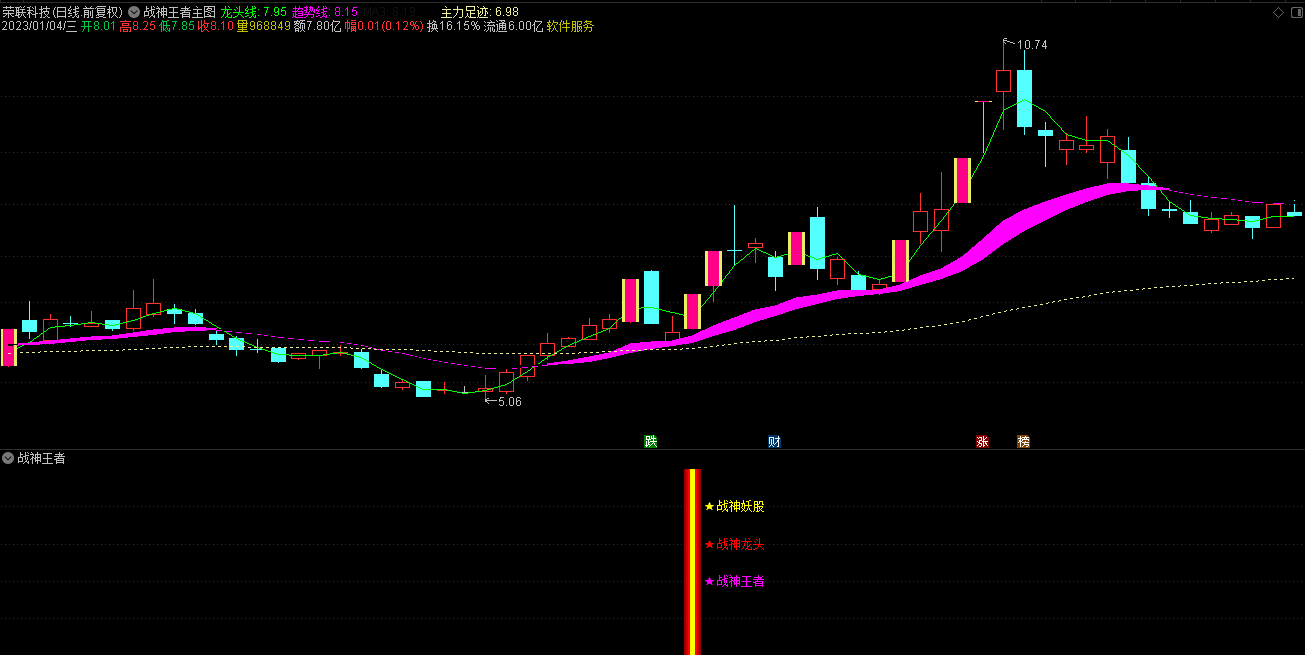Open the 软件服务 industry sector link

570,26
